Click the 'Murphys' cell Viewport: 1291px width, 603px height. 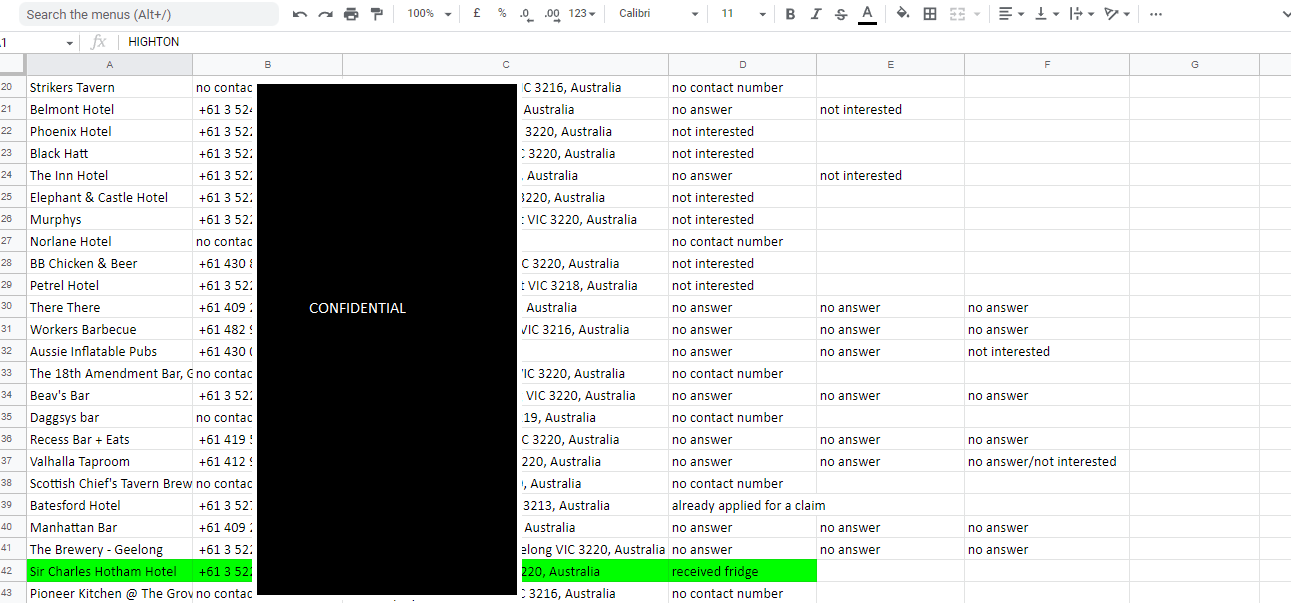point(110,219)
